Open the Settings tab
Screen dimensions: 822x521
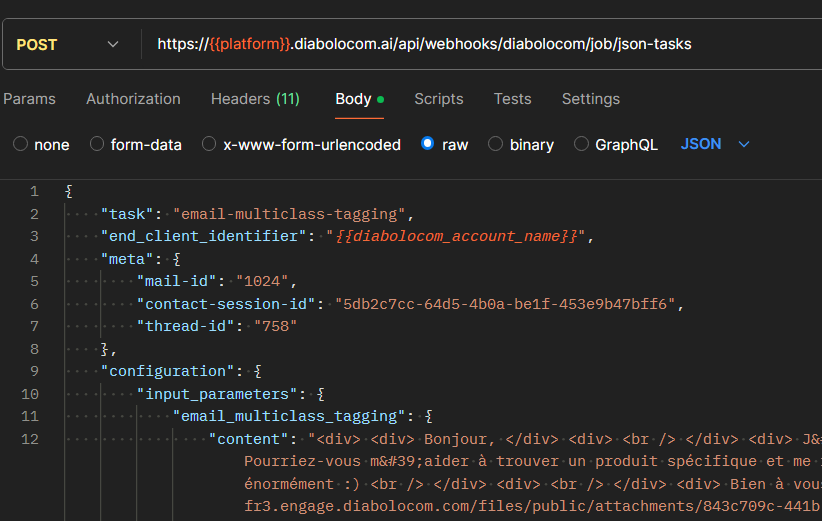pos(590,99)
